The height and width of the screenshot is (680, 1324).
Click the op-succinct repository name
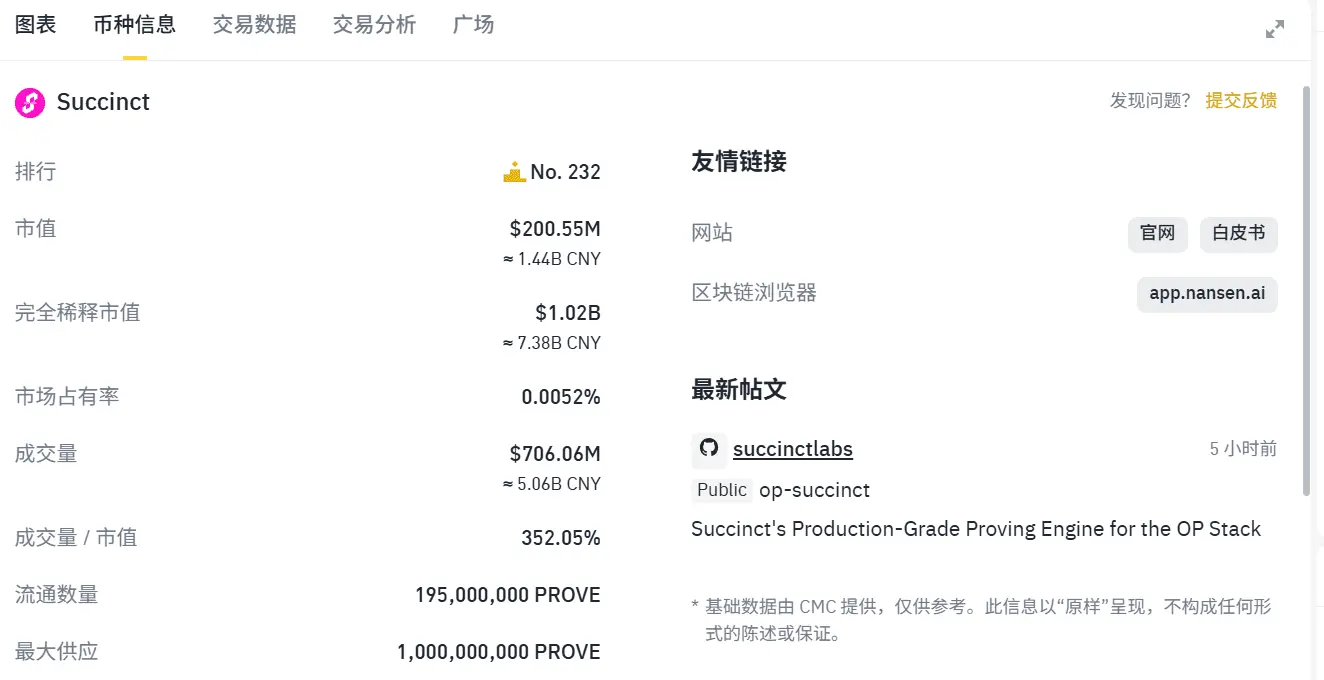814,490
